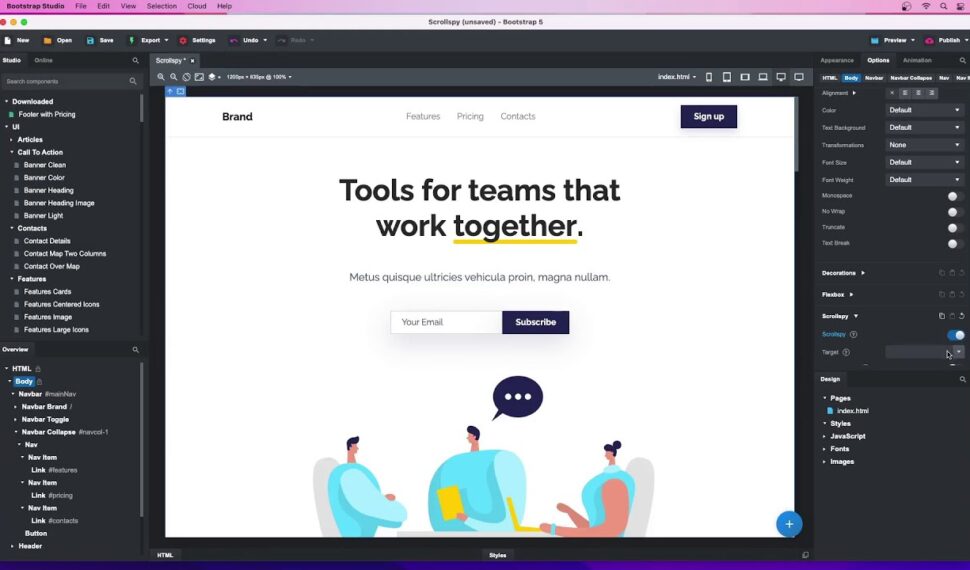Image resolution: width=970 pixels, height=570 pixels.
Task: Click zoom in magnifier above canvas
Action: click(x=161, y=77)
